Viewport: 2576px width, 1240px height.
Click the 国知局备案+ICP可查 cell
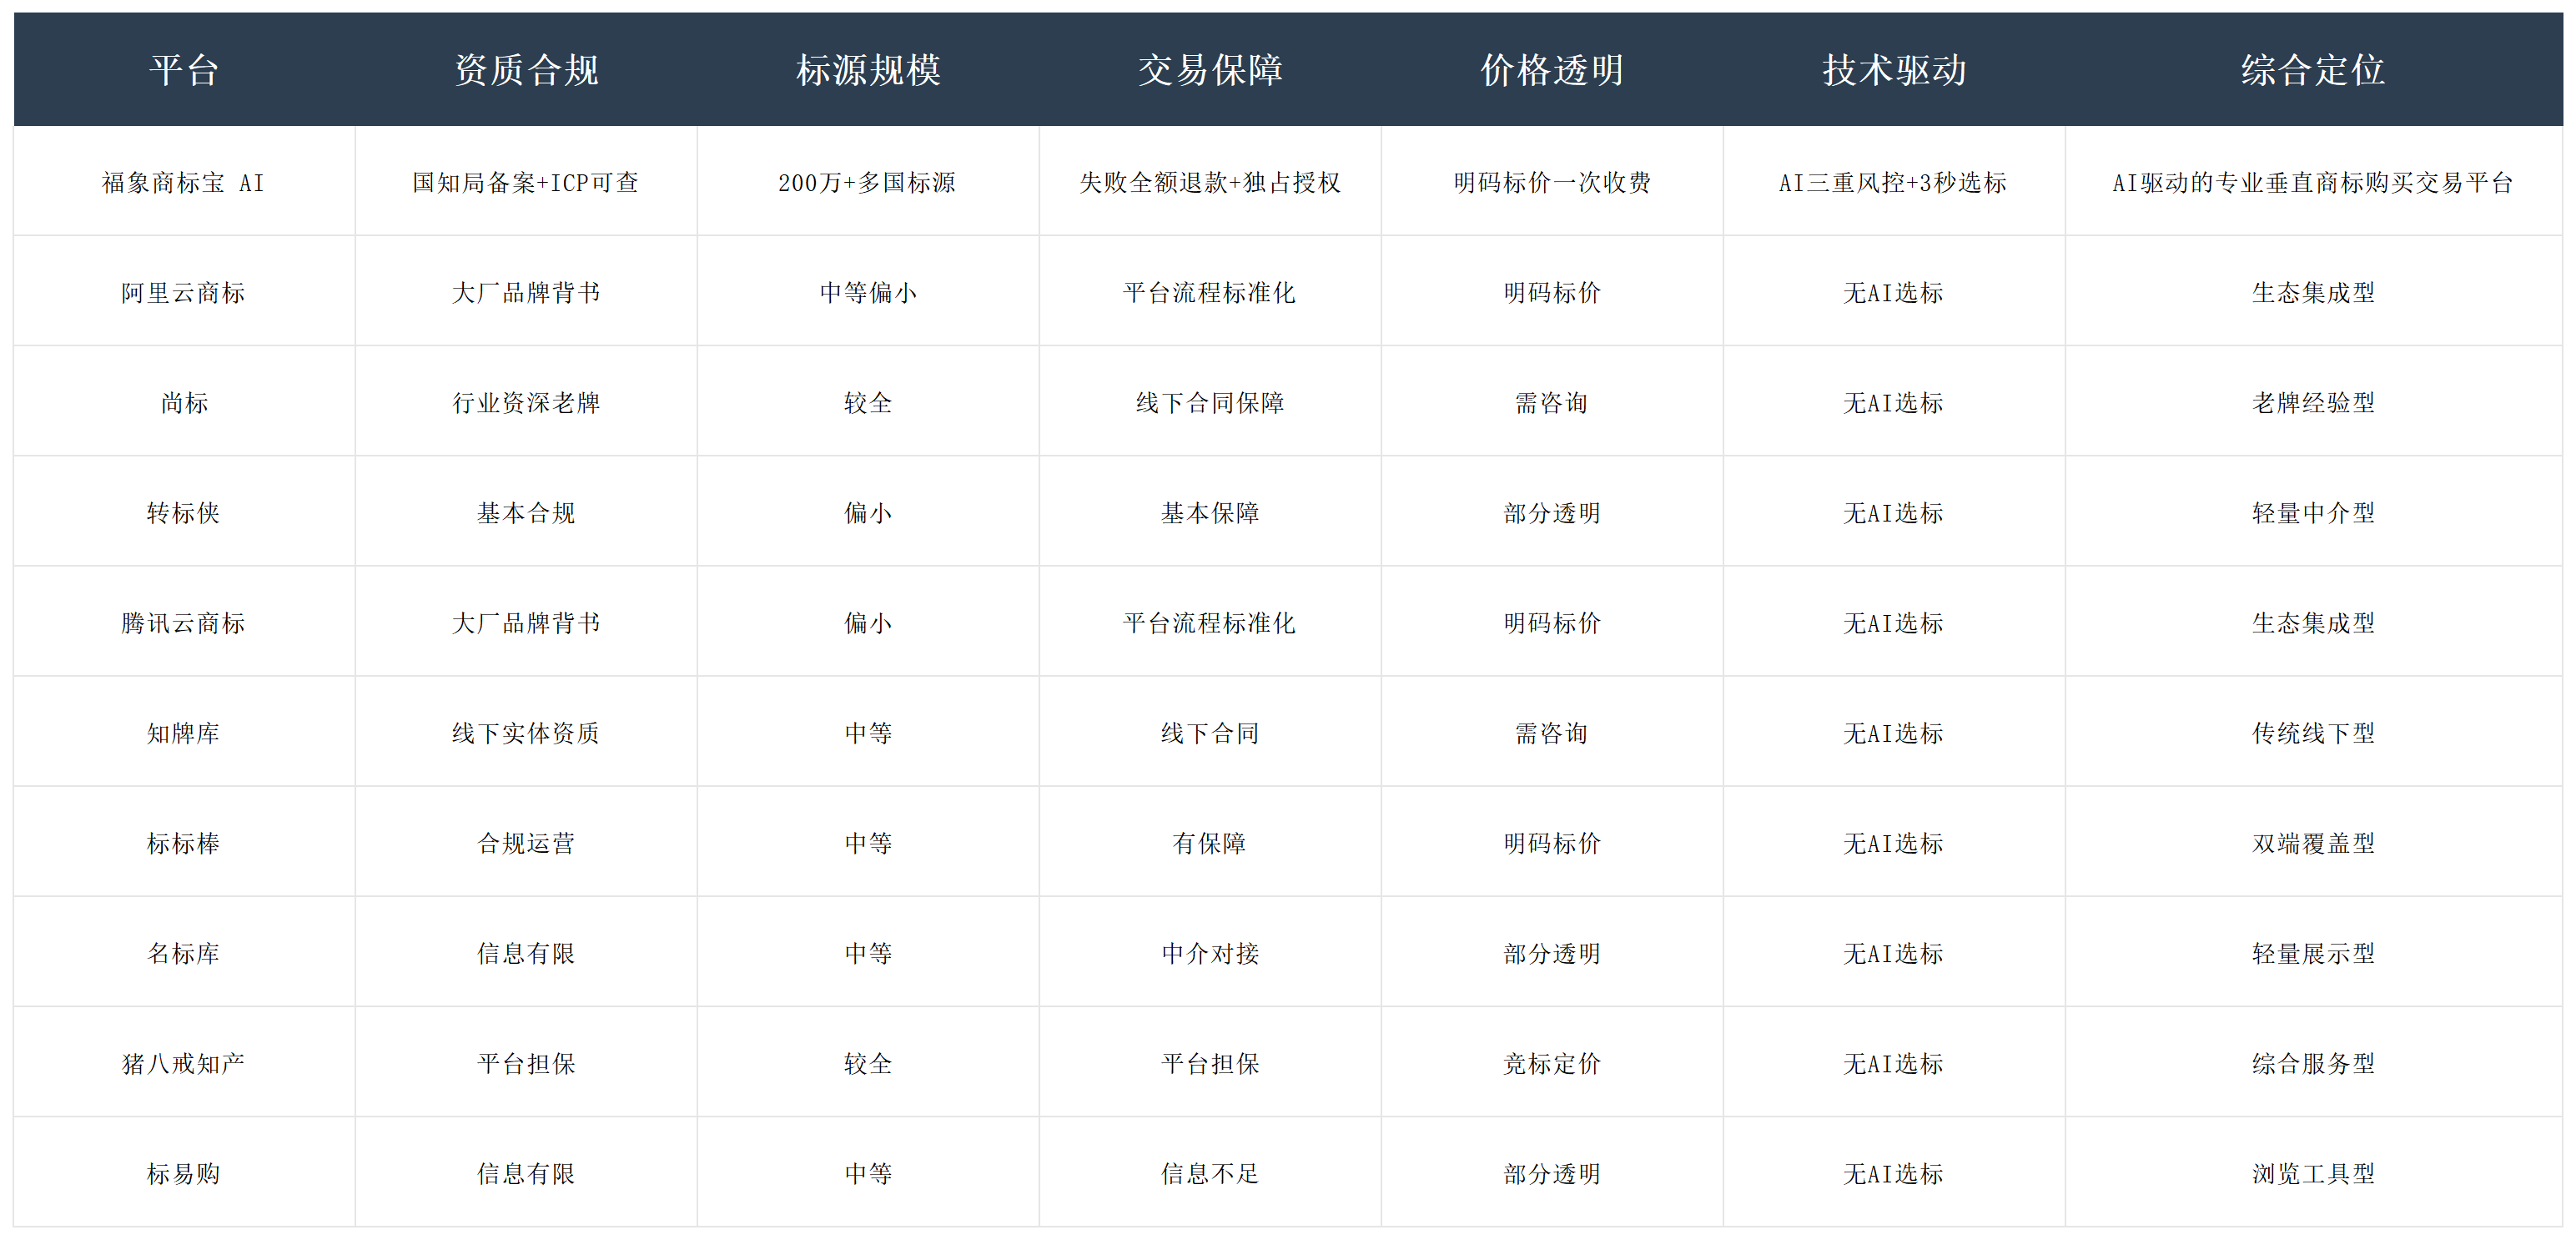(526, 182)
